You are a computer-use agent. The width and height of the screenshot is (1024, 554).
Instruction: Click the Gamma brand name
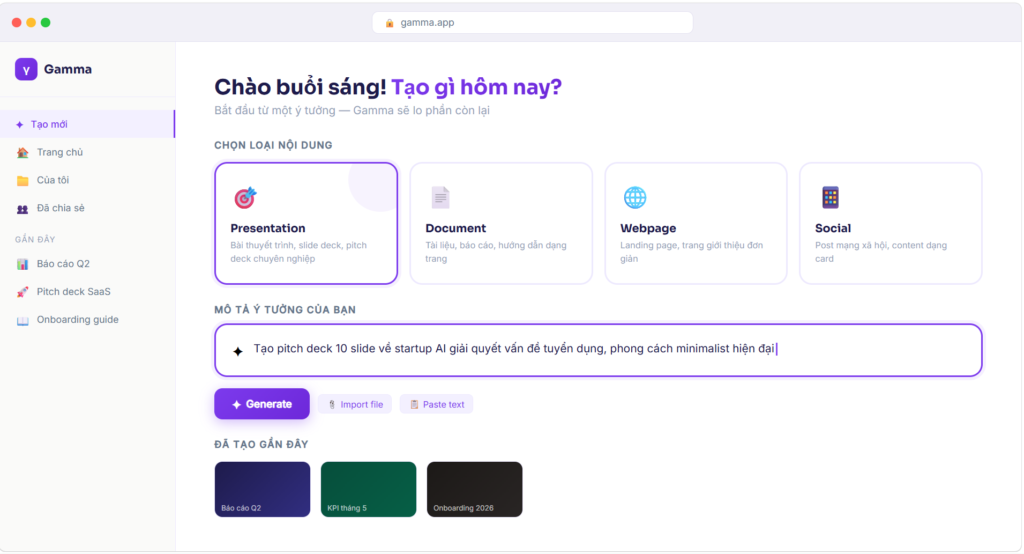(68, 69)
